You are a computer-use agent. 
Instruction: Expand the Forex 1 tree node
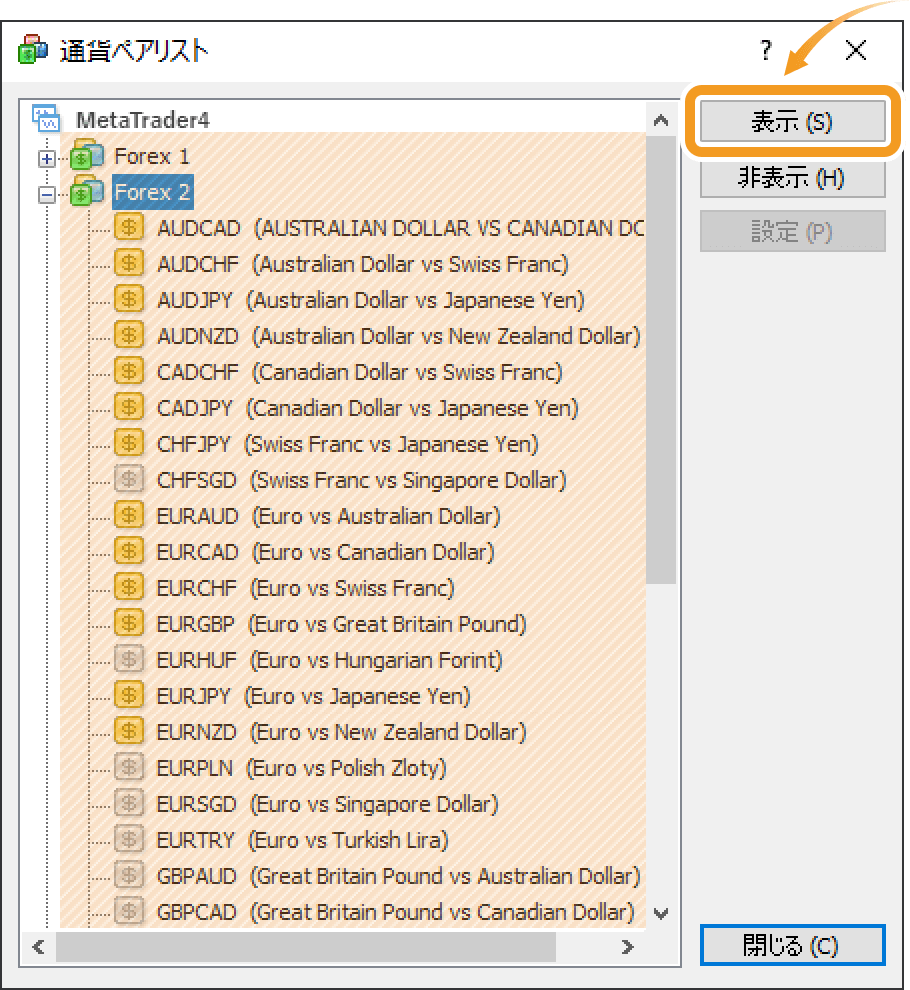click(46, 158)
